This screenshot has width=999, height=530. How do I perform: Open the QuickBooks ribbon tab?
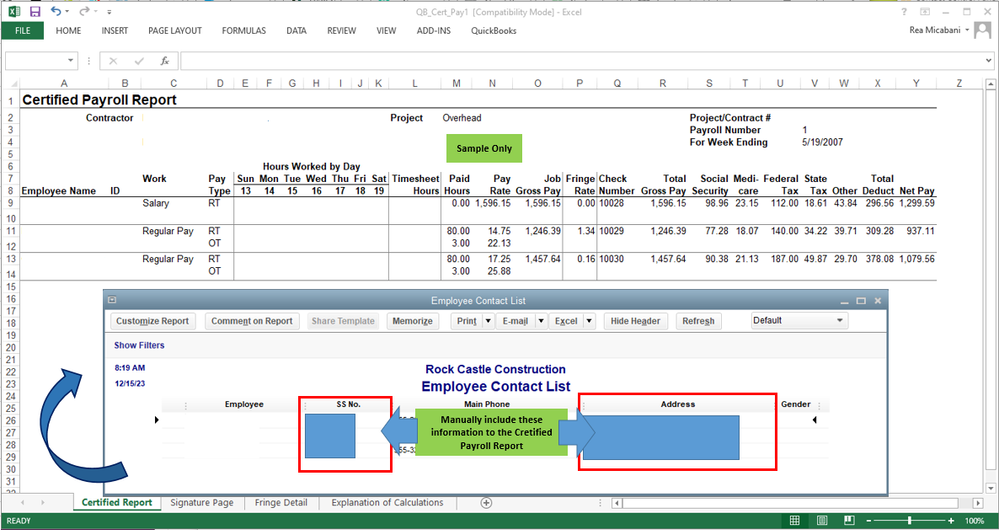tap(494, 31)
